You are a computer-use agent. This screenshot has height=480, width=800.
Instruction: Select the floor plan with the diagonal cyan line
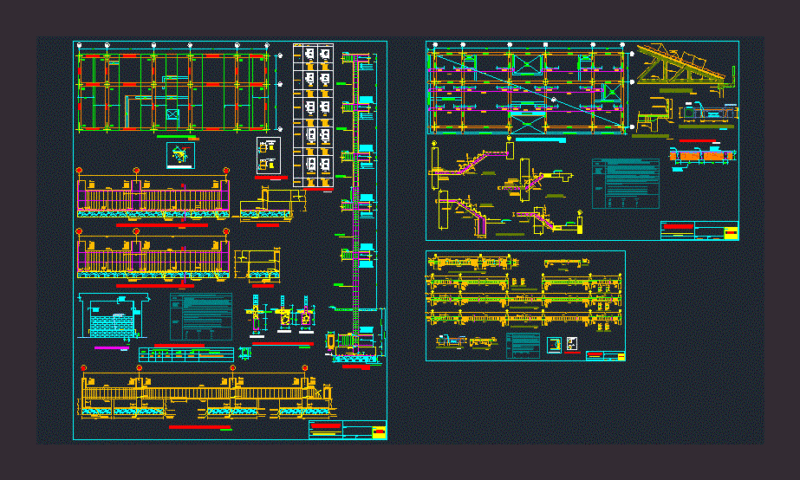(530, 89)
